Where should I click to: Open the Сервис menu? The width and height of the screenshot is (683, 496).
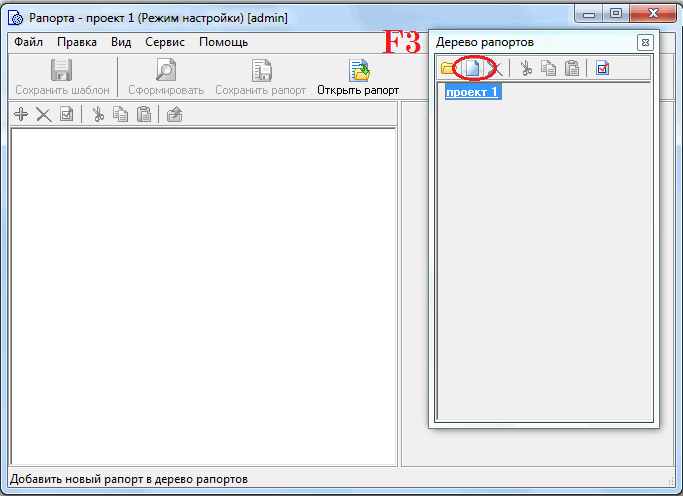[165, 42]
